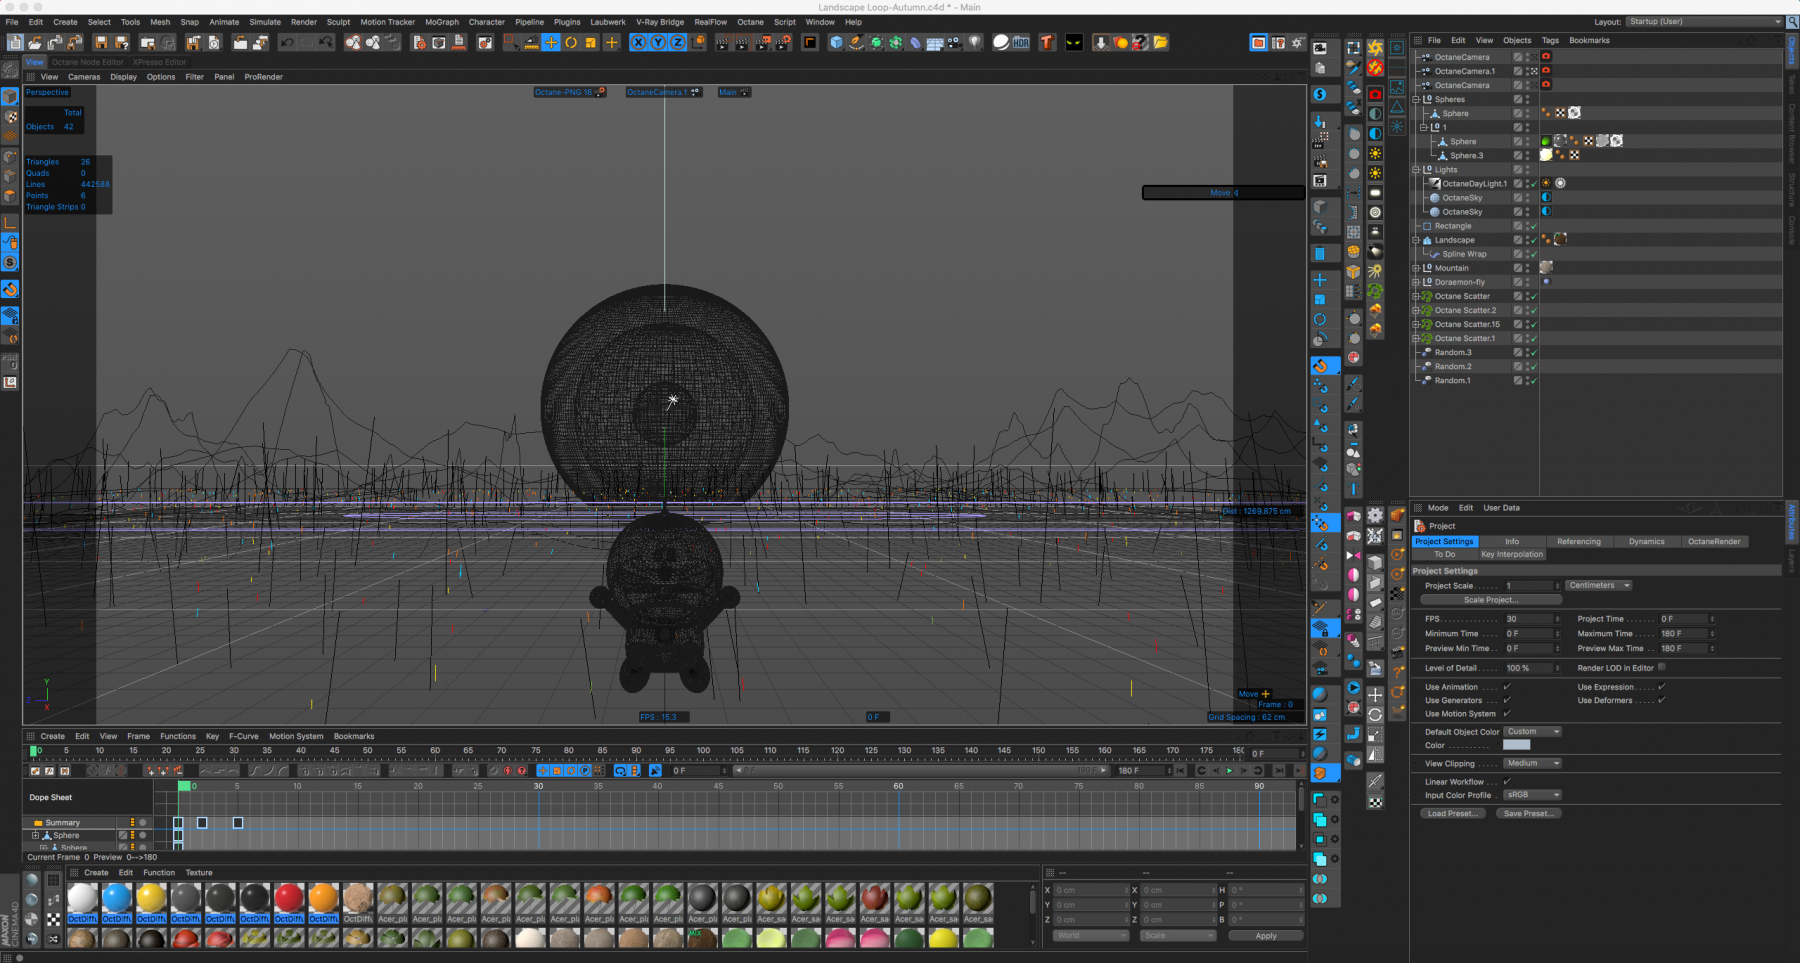Toggle Linear Workflow checkbox

point(1507,782)
